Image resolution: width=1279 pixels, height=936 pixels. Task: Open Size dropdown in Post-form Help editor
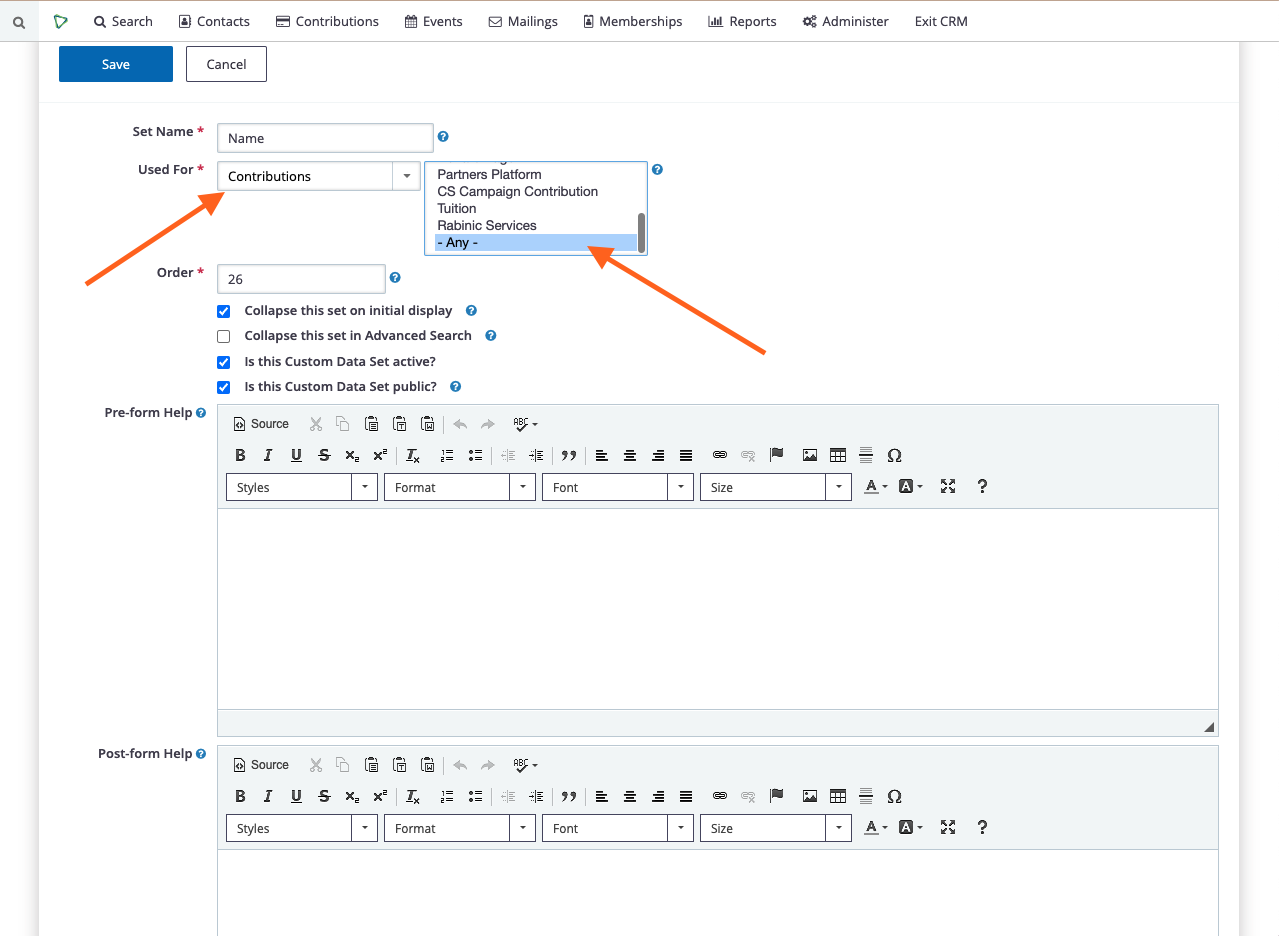click(x=776, y=828)
